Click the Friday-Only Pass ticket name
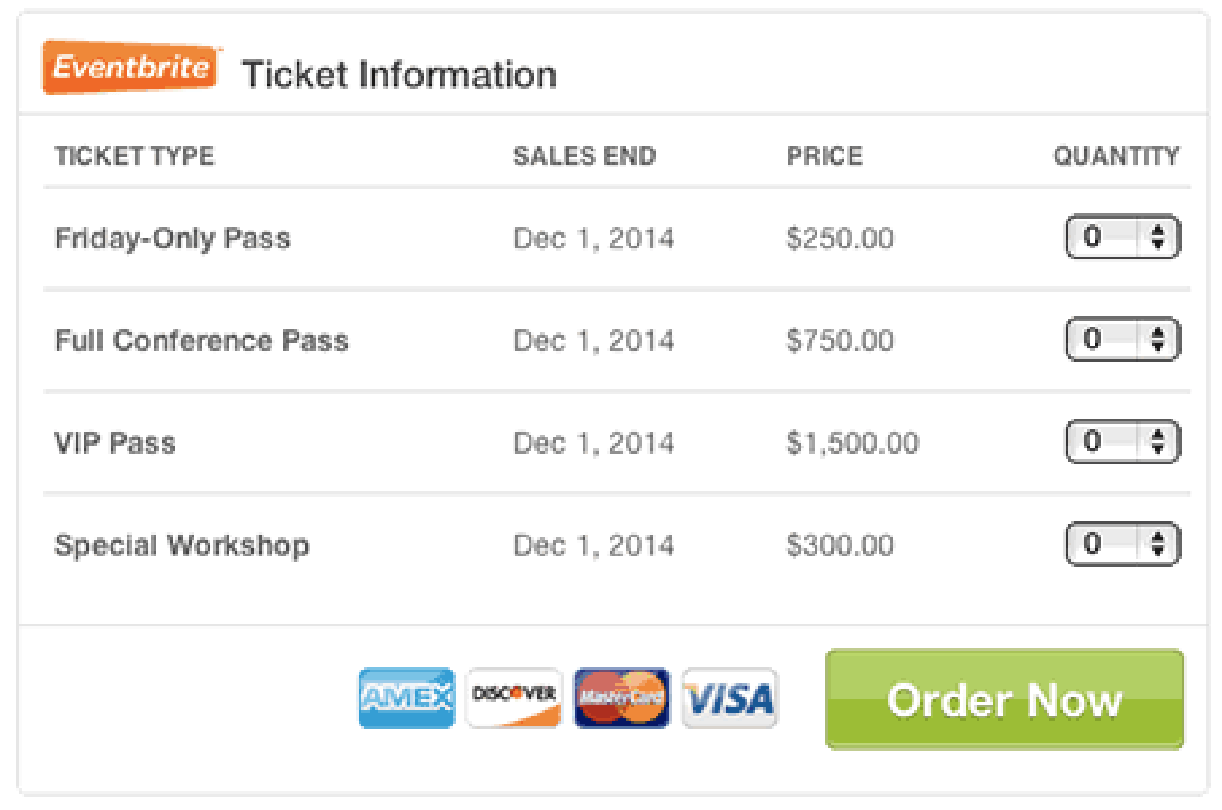This screenshot has height=810, width=1222. (172, 239)
